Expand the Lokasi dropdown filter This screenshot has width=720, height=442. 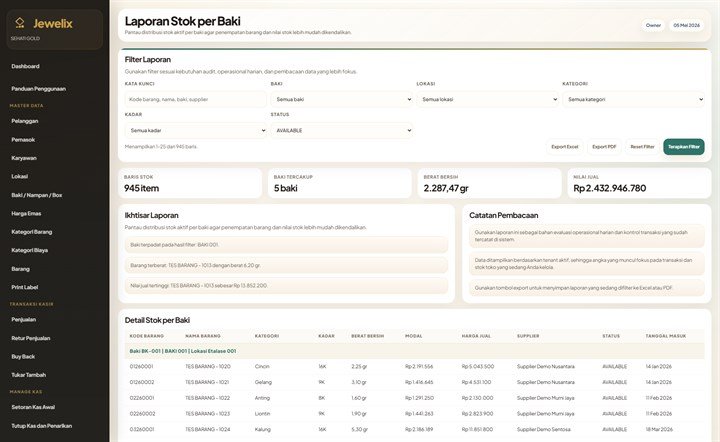[x=488, y=99]
